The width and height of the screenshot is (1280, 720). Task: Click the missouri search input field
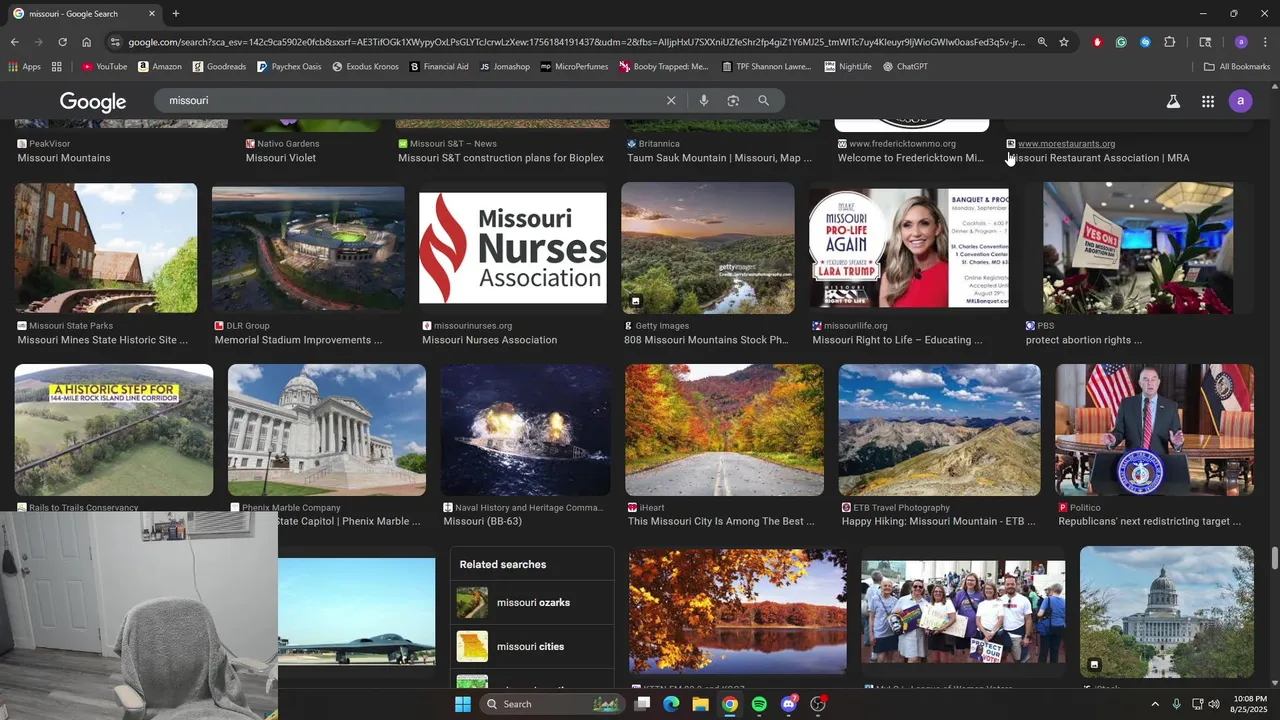(x=410, y=100)
